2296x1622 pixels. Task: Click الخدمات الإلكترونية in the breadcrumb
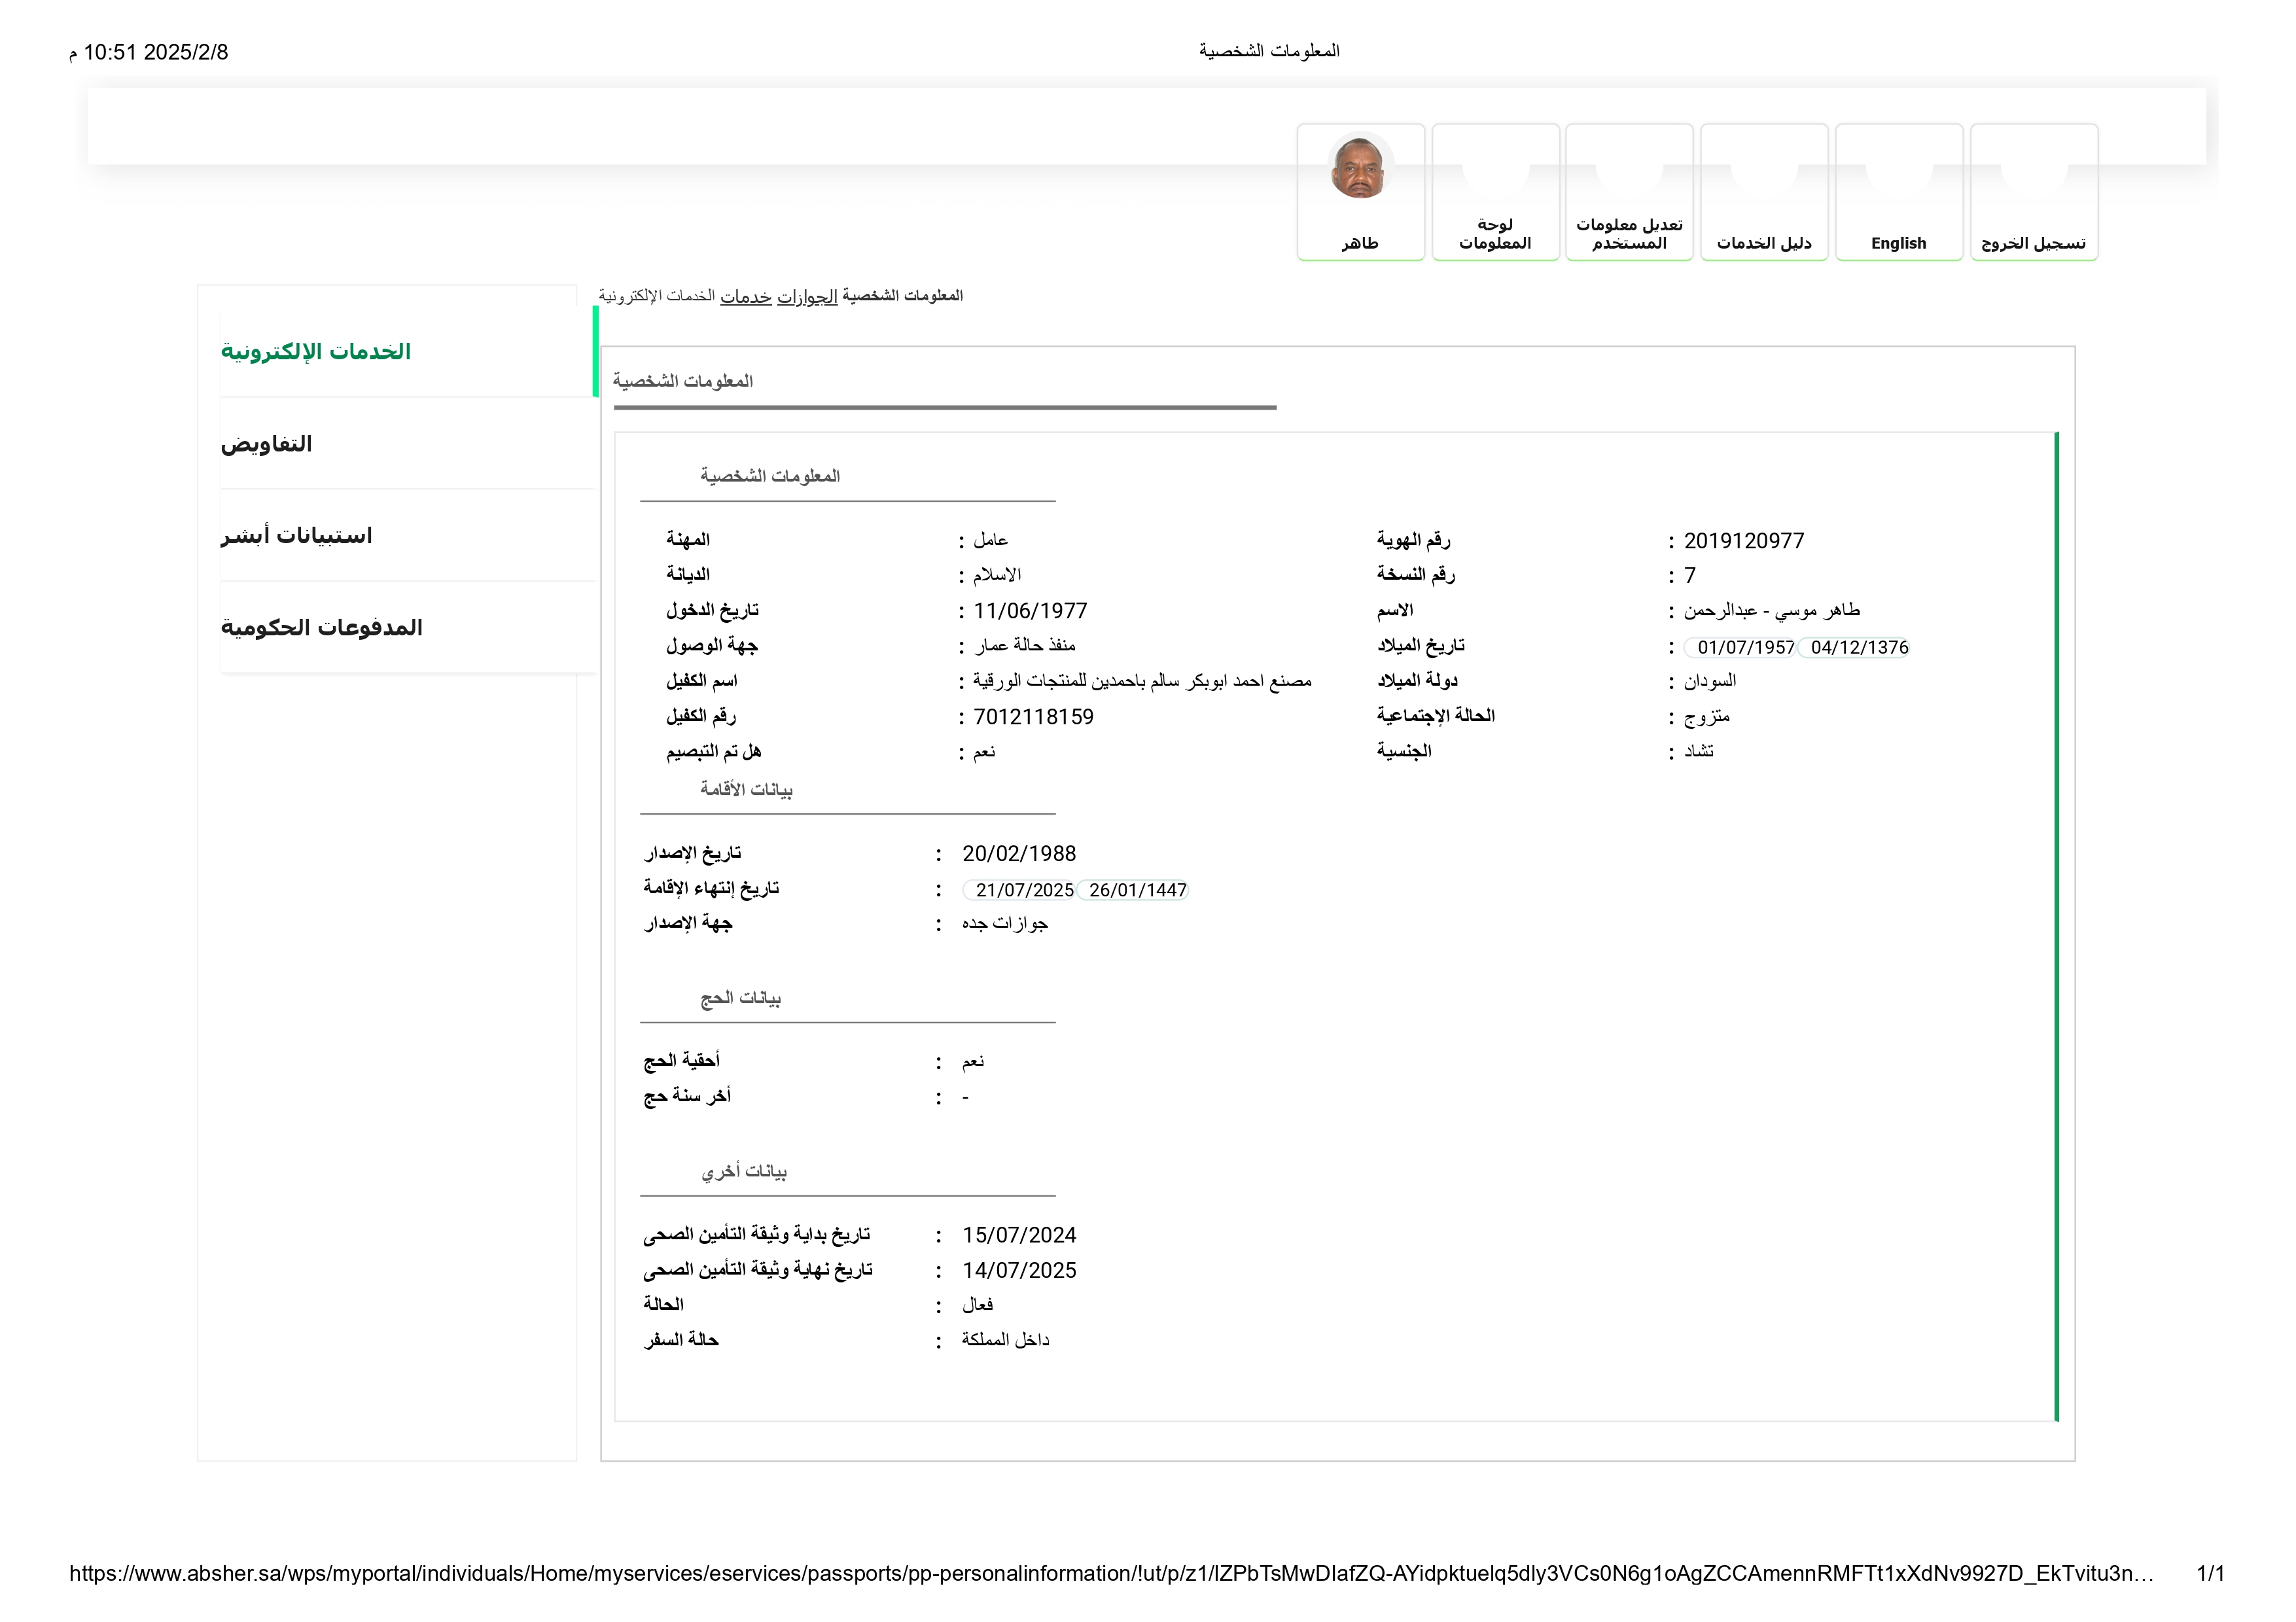(x=656, y=296)
